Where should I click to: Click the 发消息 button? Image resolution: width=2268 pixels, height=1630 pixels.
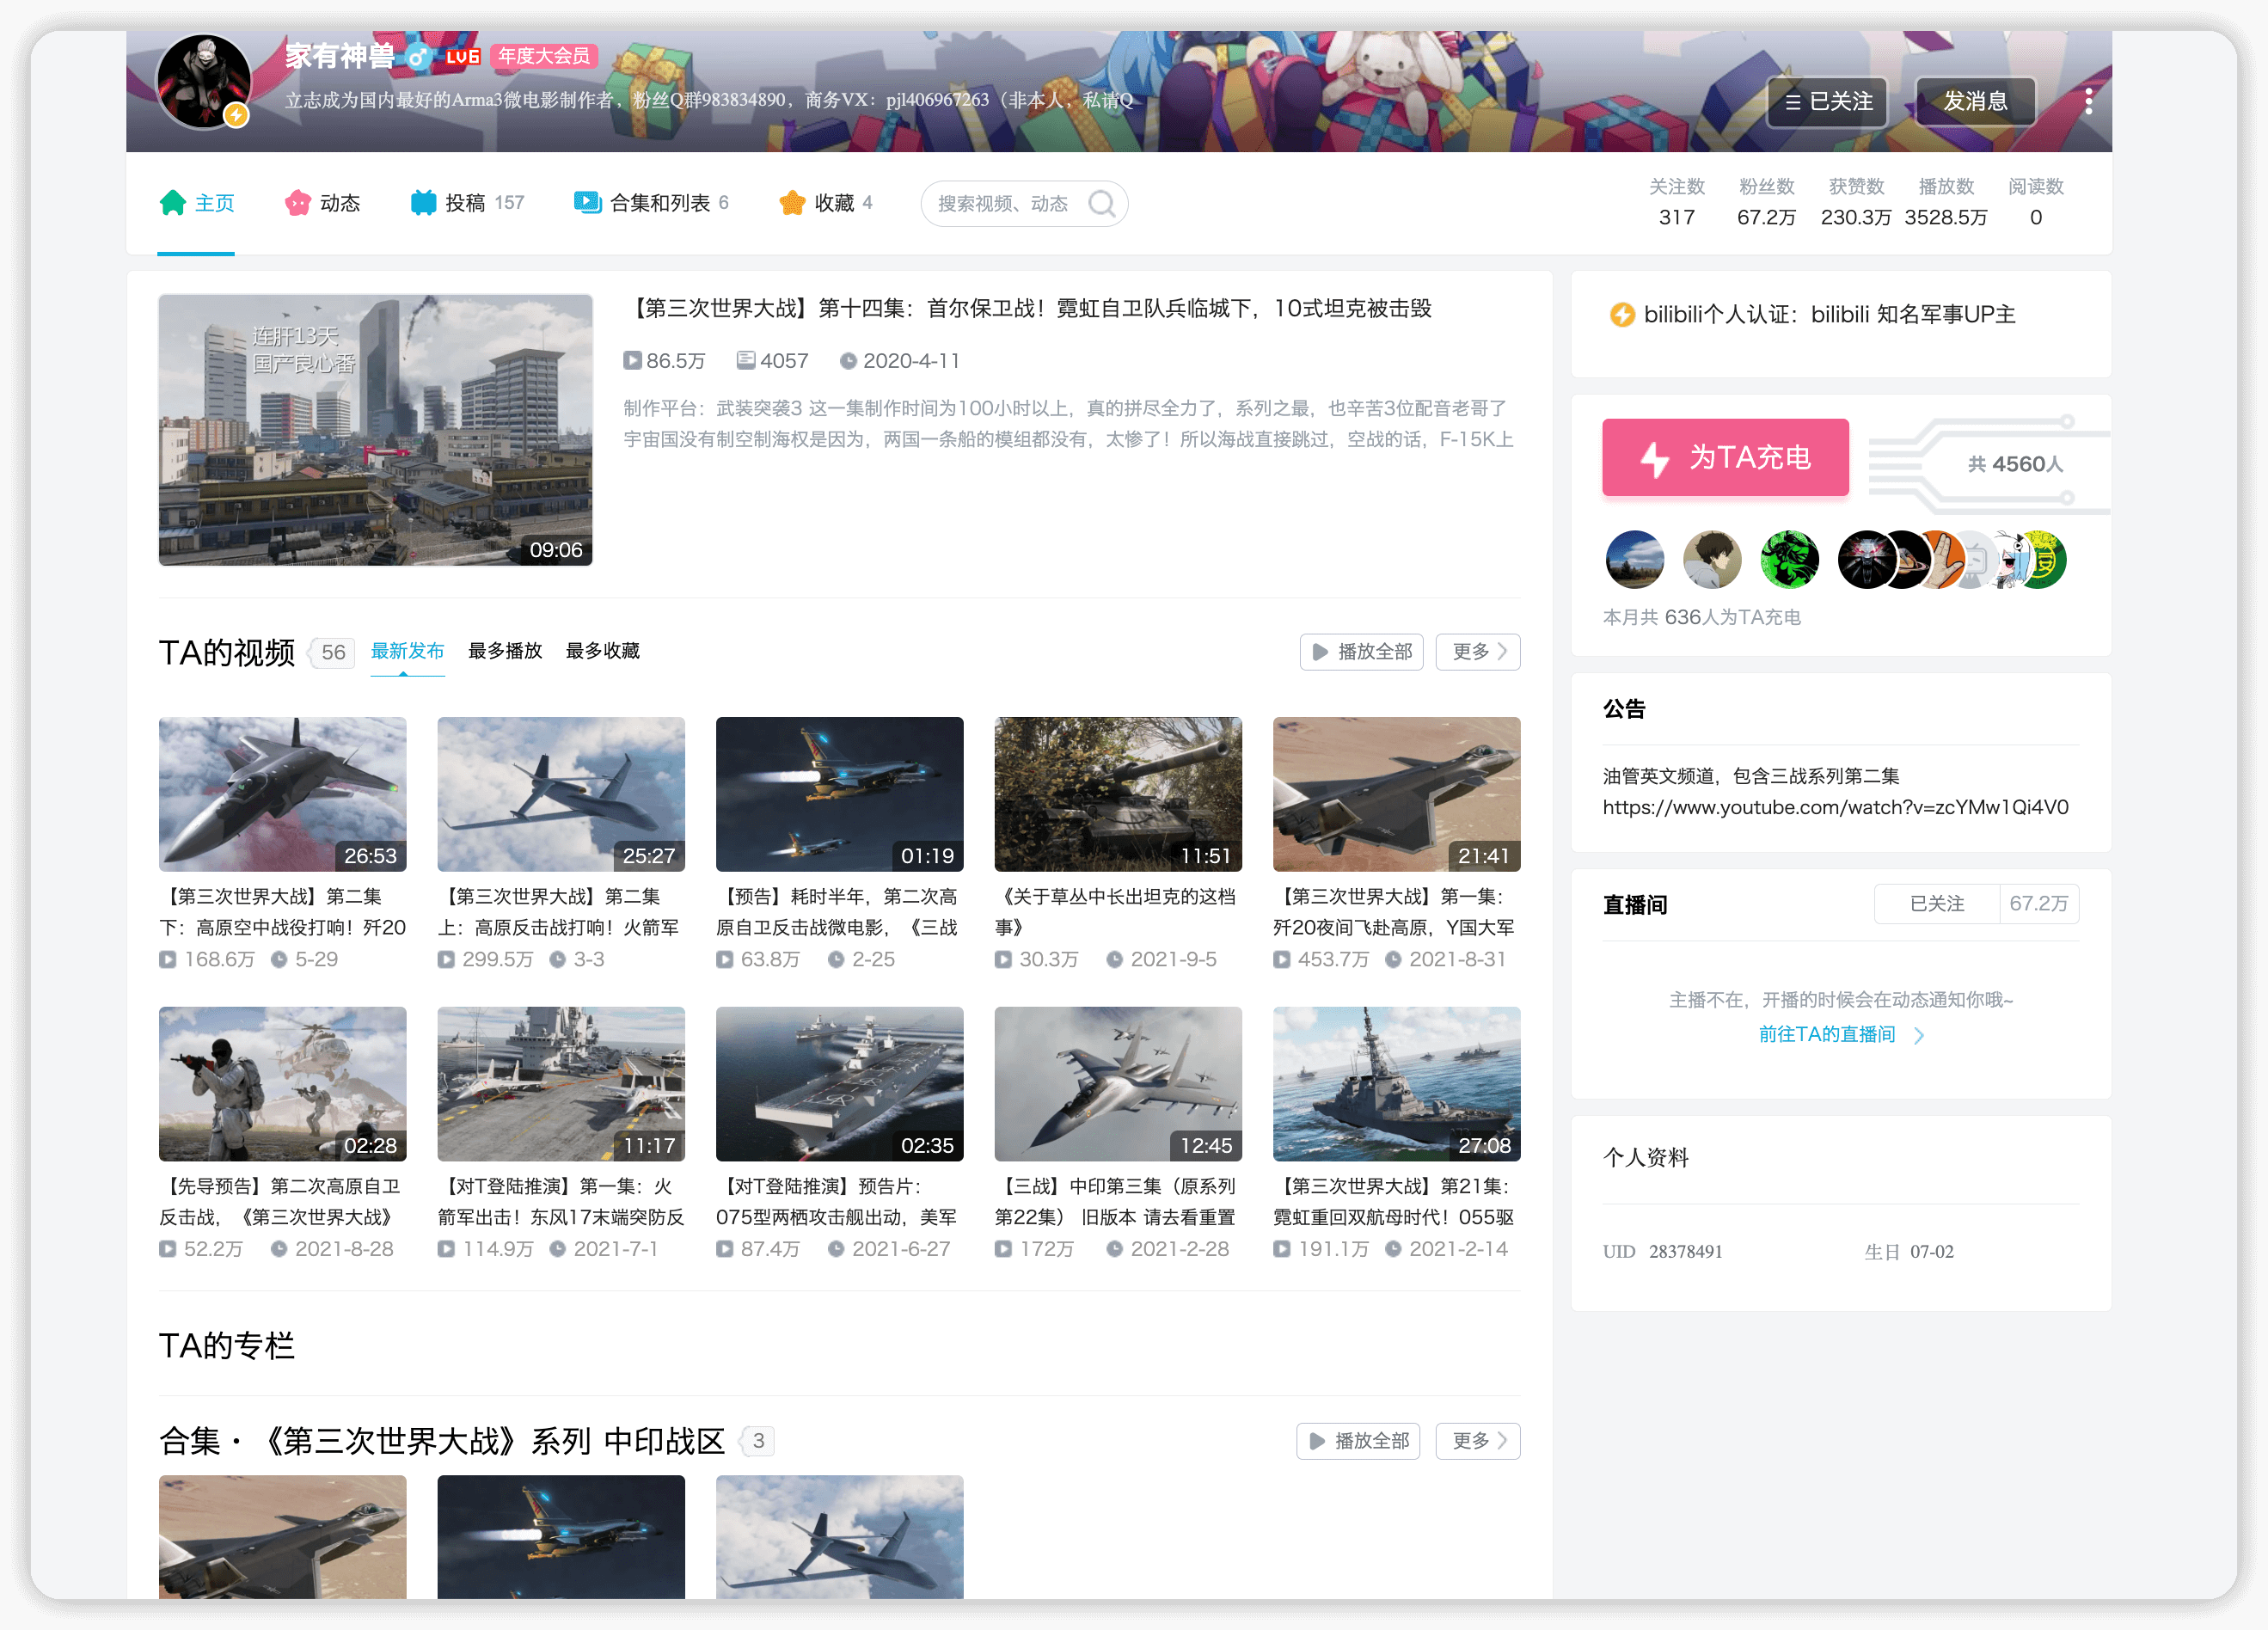[1975, 102]
